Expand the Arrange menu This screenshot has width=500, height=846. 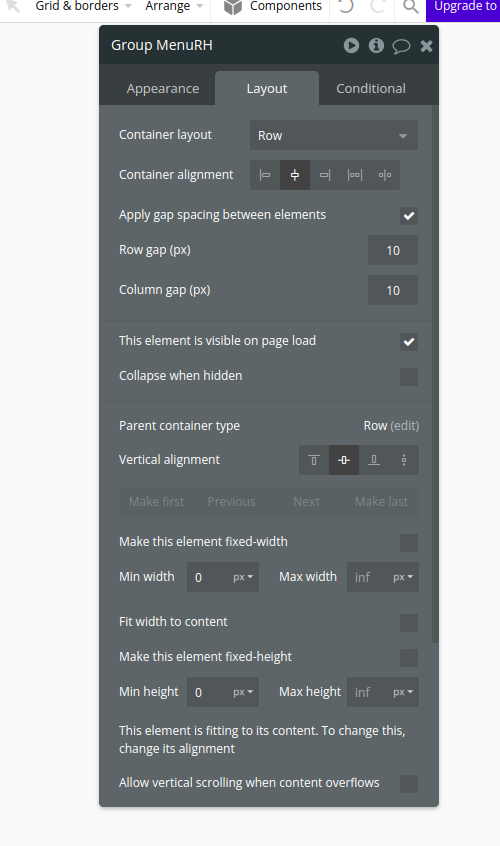pyautogui.click(x=174, y=6)
